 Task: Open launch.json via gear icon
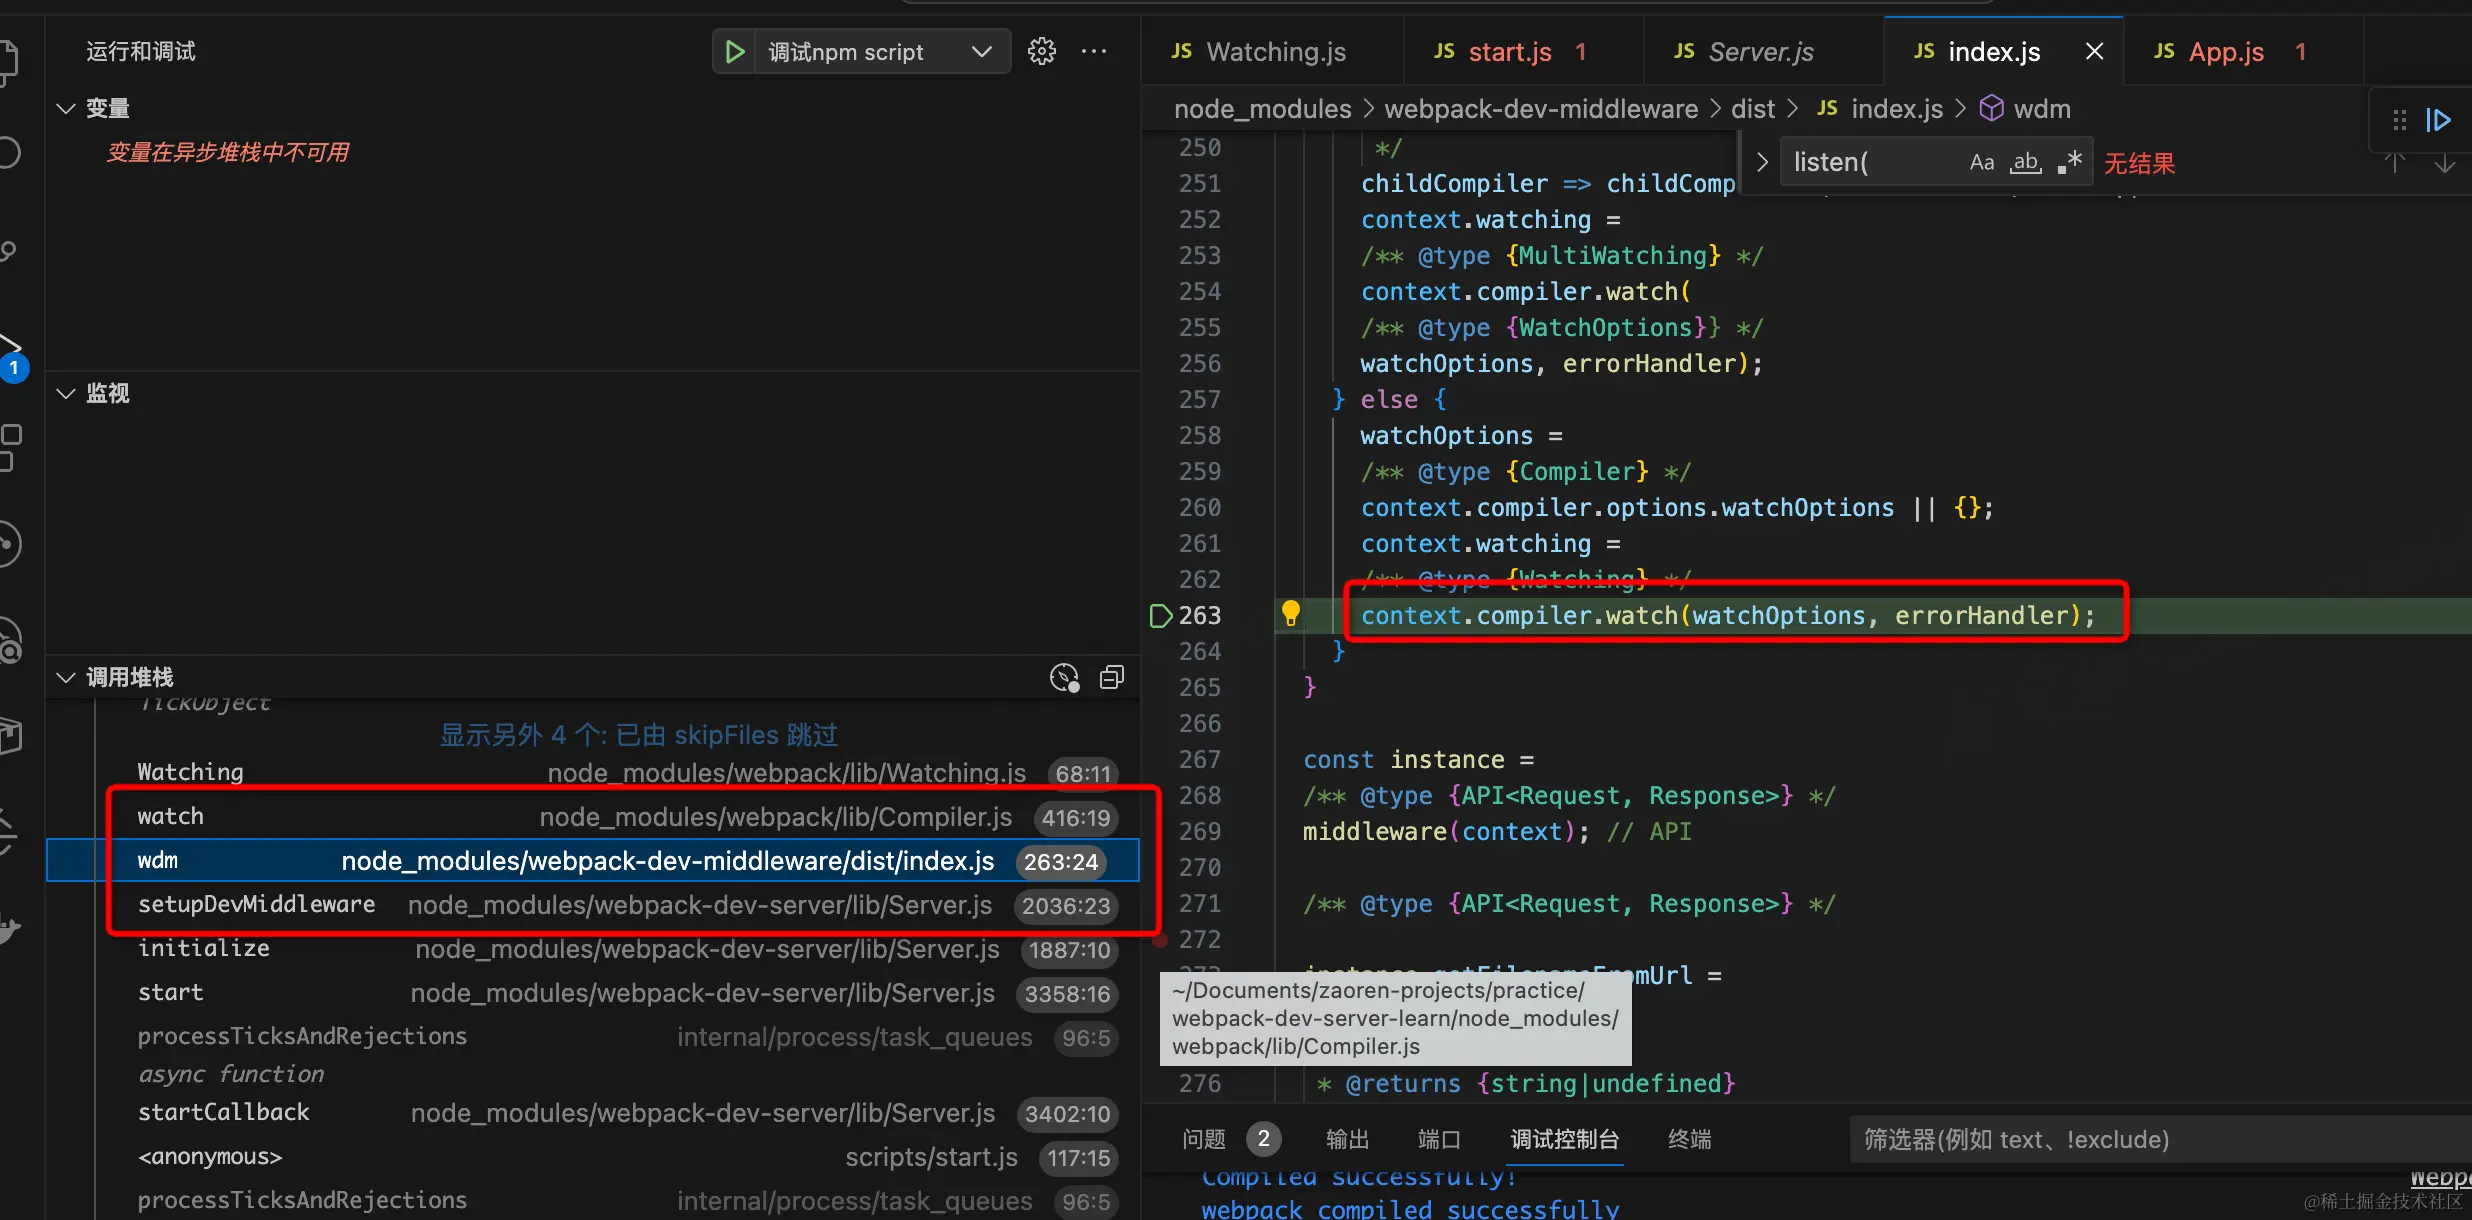click(x=1042, y=52)
